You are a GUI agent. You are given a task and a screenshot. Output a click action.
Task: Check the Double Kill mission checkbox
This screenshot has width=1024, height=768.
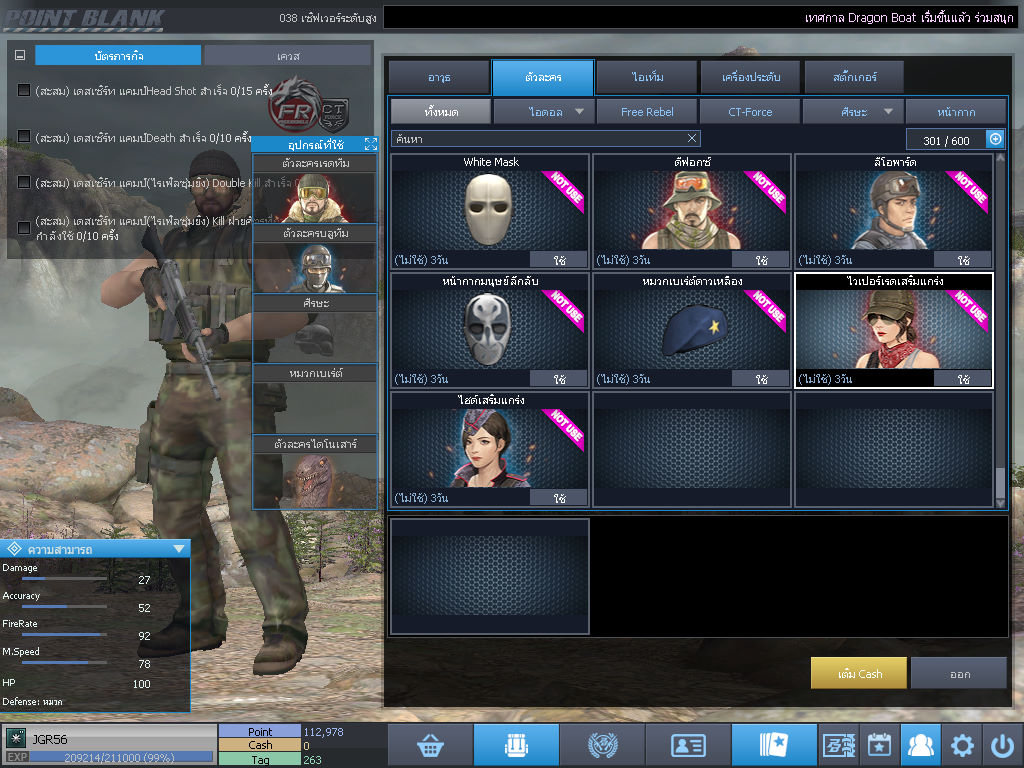click(24, 182)
